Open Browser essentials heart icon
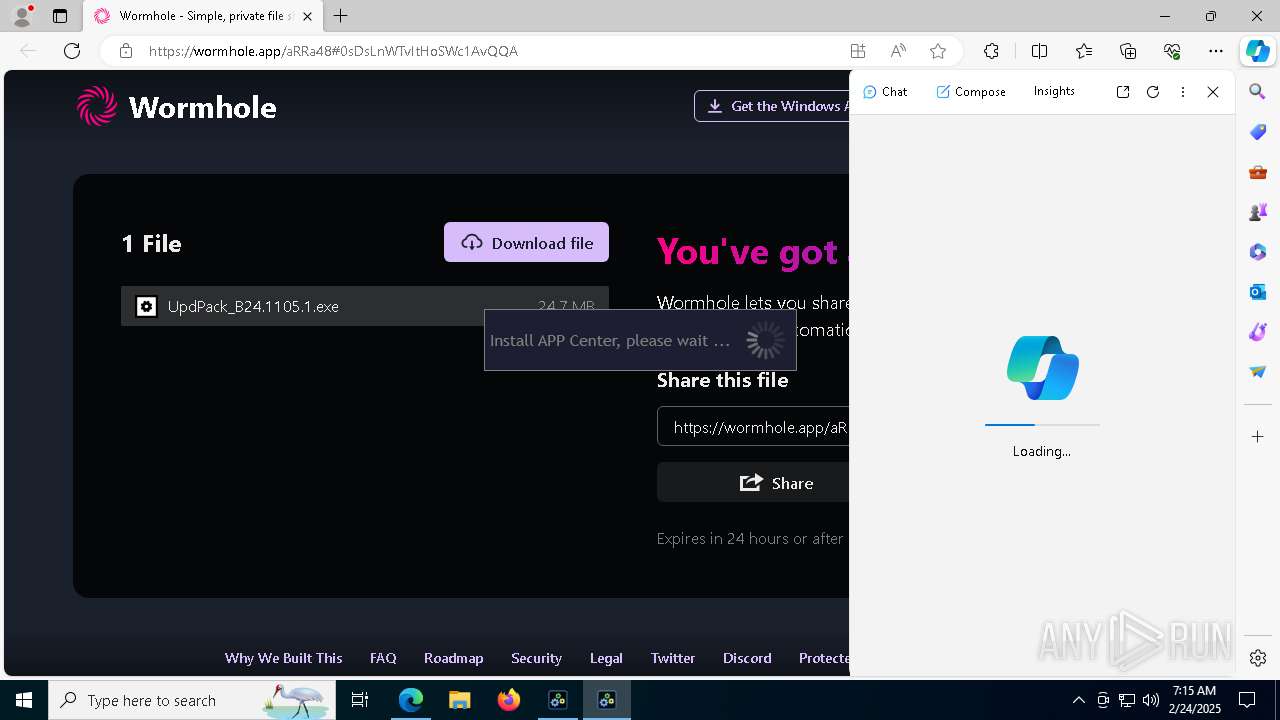1280x720 pixels. point(1172,51)
